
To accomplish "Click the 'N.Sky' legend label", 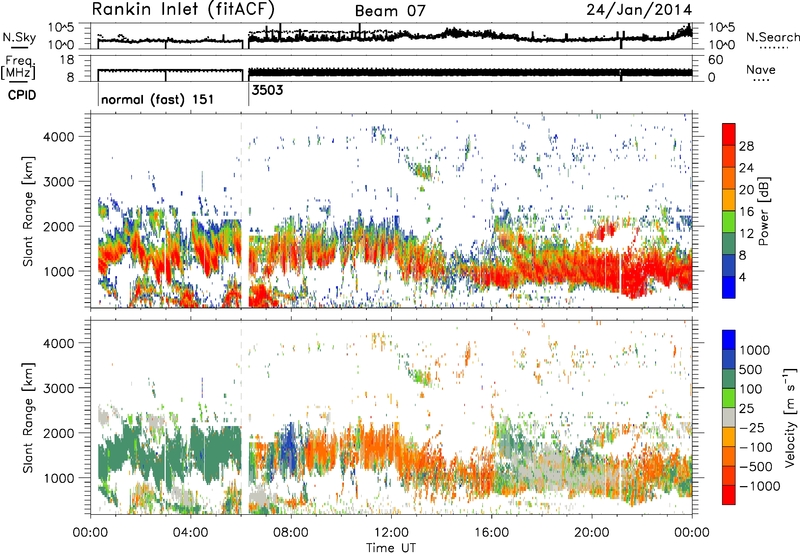I will (19, 37).
